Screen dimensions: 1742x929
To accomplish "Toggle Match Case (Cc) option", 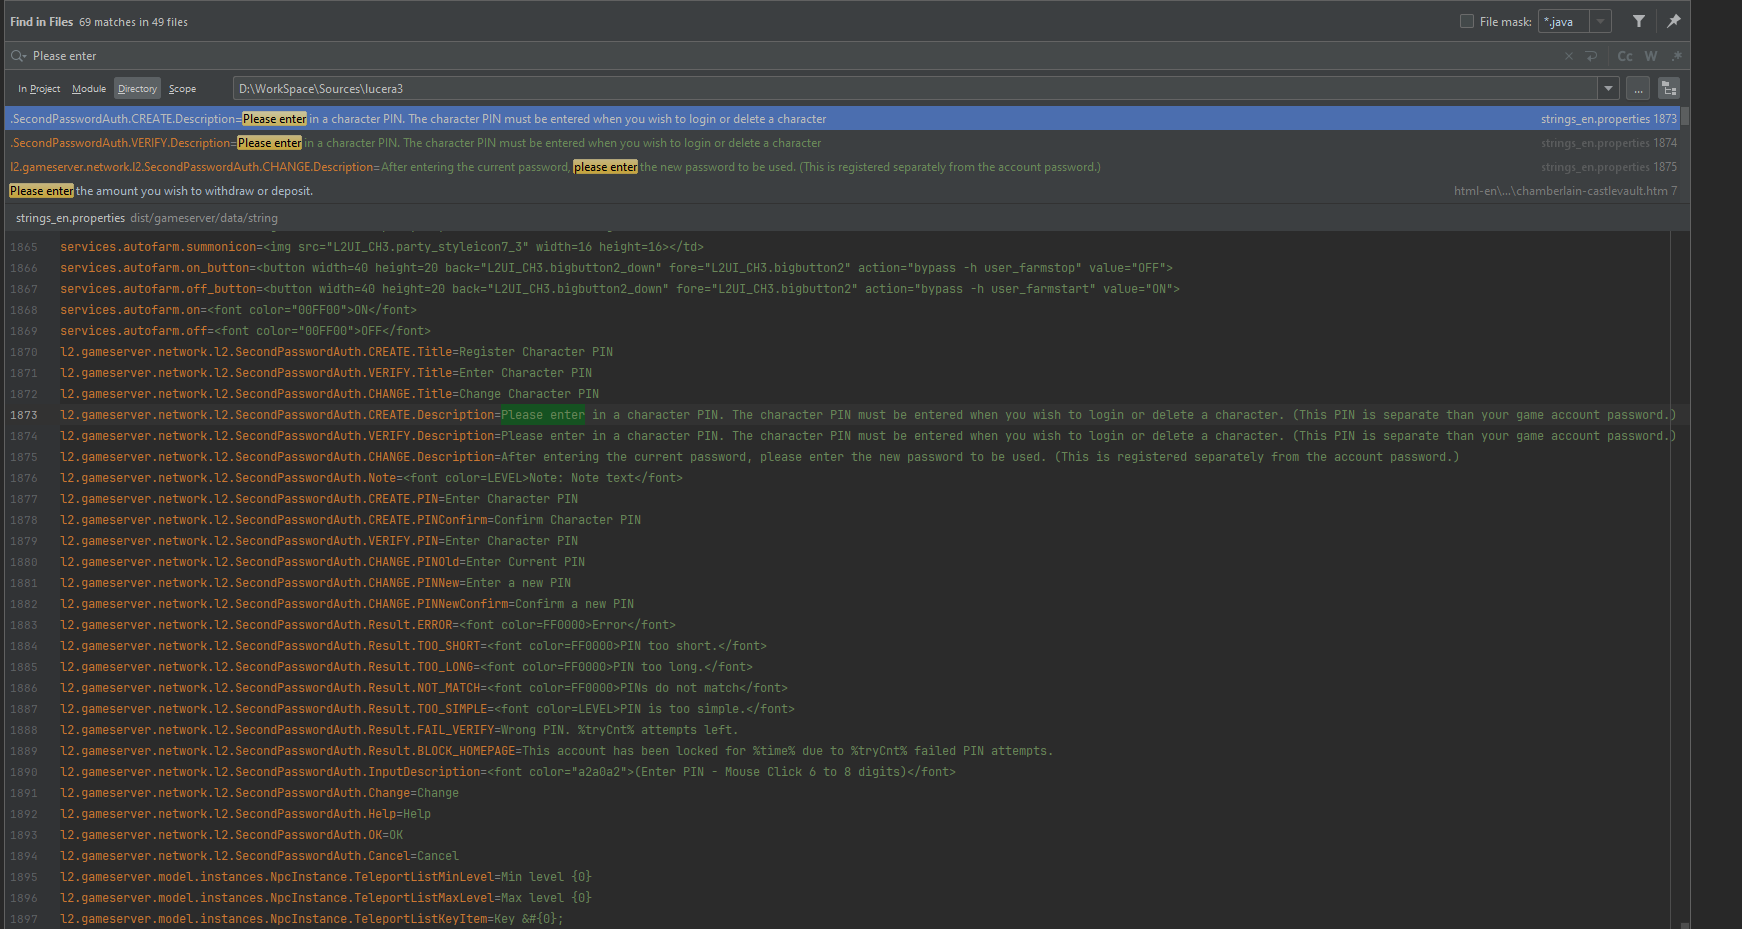I will [1625, 56].
